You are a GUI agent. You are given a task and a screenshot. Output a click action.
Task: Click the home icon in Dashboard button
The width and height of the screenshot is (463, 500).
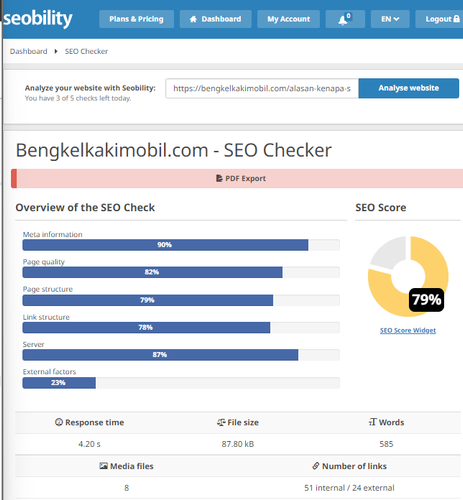[x=193, y=19]
